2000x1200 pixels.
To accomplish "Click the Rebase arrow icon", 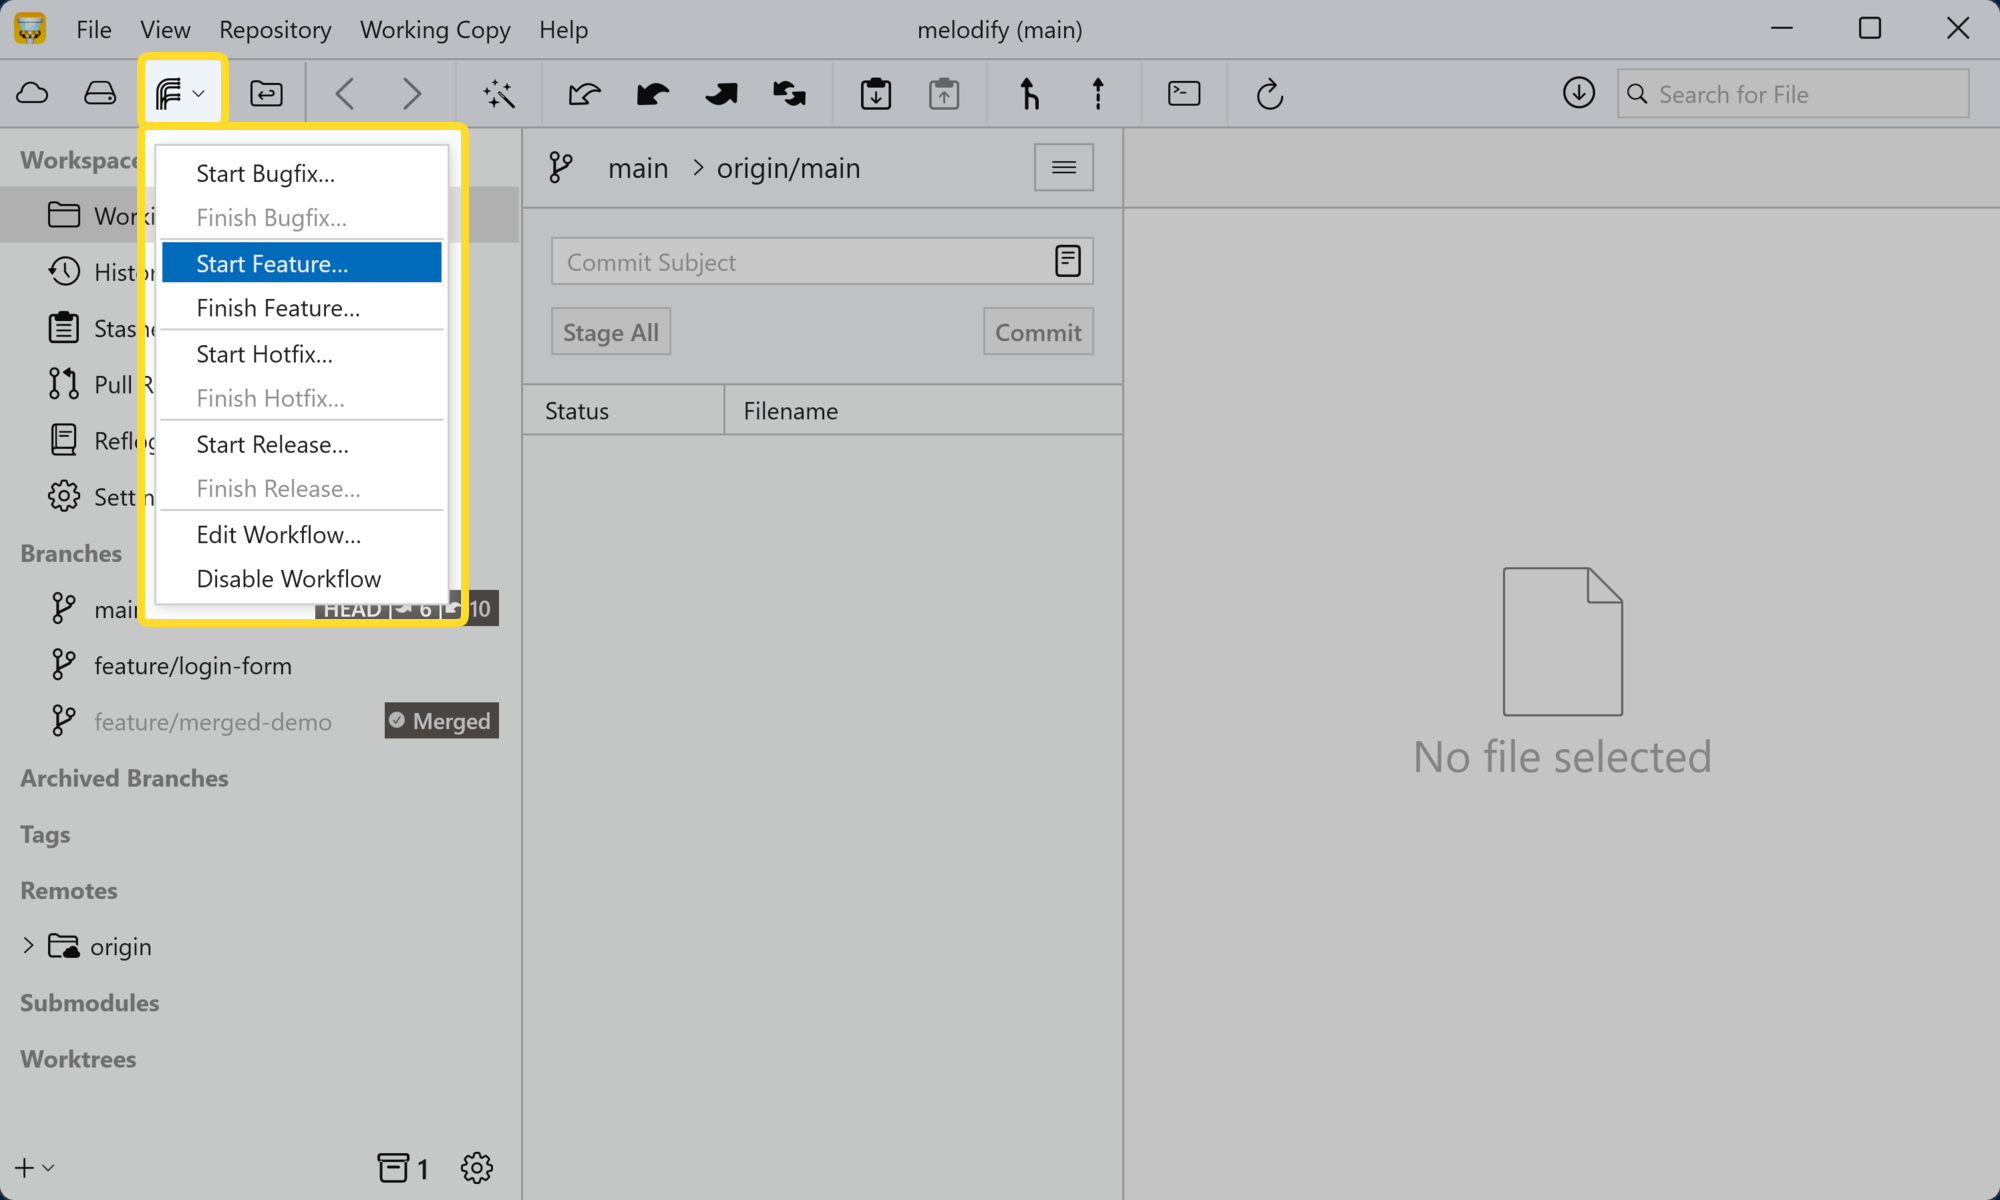I will click(x=1098, y=94).
